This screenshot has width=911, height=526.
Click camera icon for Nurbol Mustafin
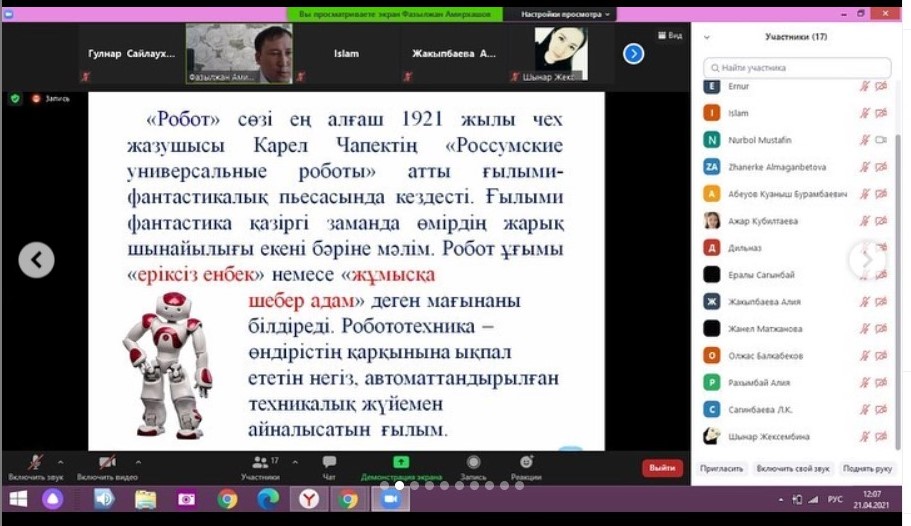pyautogui.click(x=881, y=140)
